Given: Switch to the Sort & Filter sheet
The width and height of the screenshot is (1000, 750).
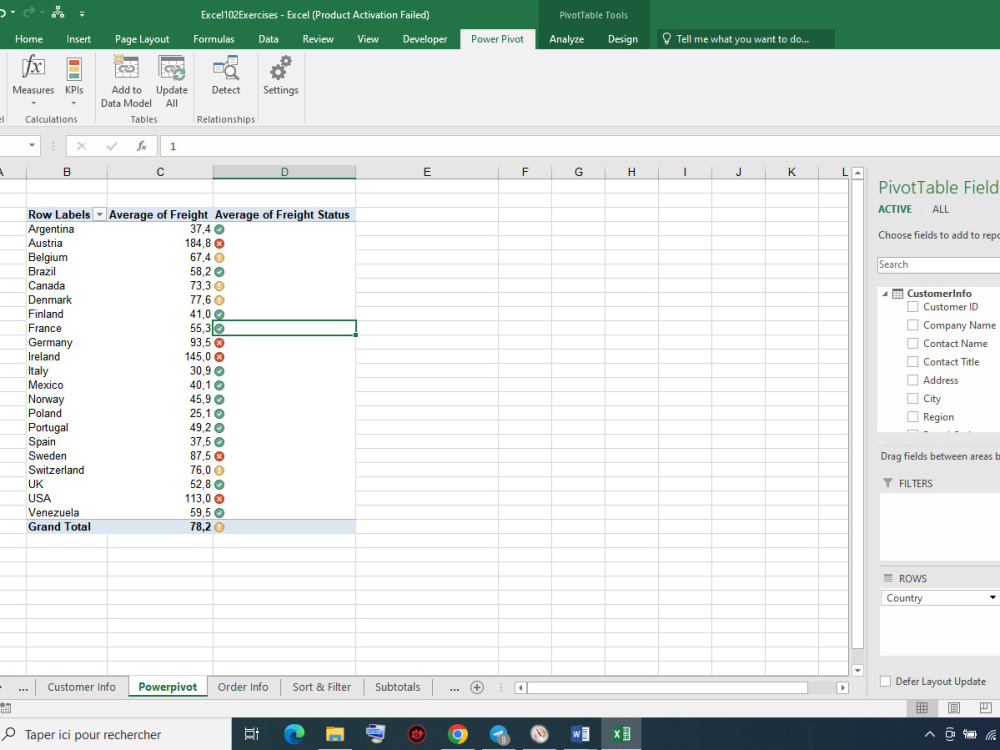Looking at the screenshot, I should point(321,687).
